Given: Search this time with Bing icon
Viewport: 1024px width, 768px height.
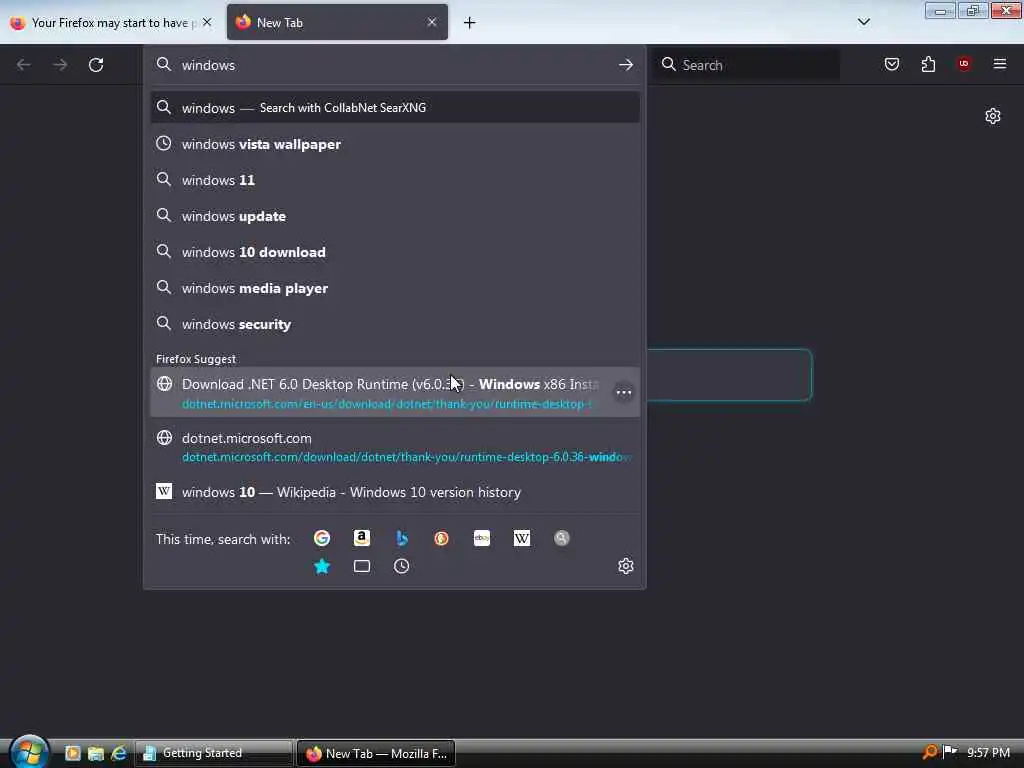Looking at the screenshot, I should pos(402,538).
